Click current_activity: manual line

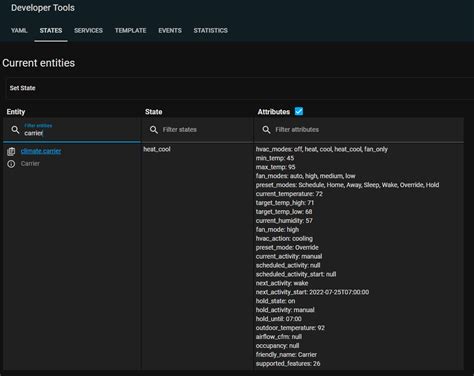(289, 256)
